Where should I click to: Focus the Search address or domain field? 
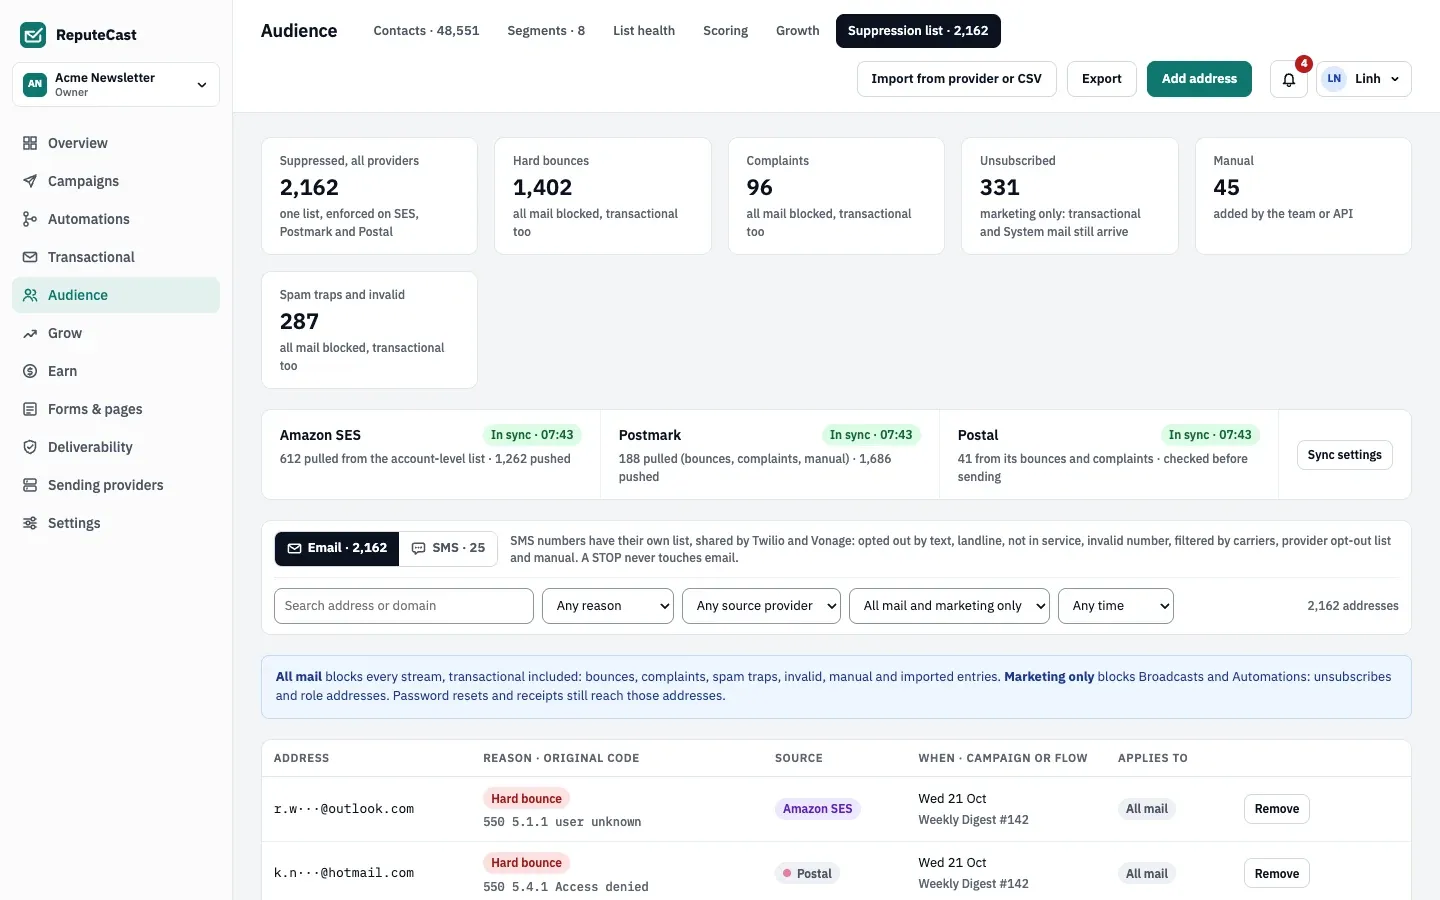(404, 606)
